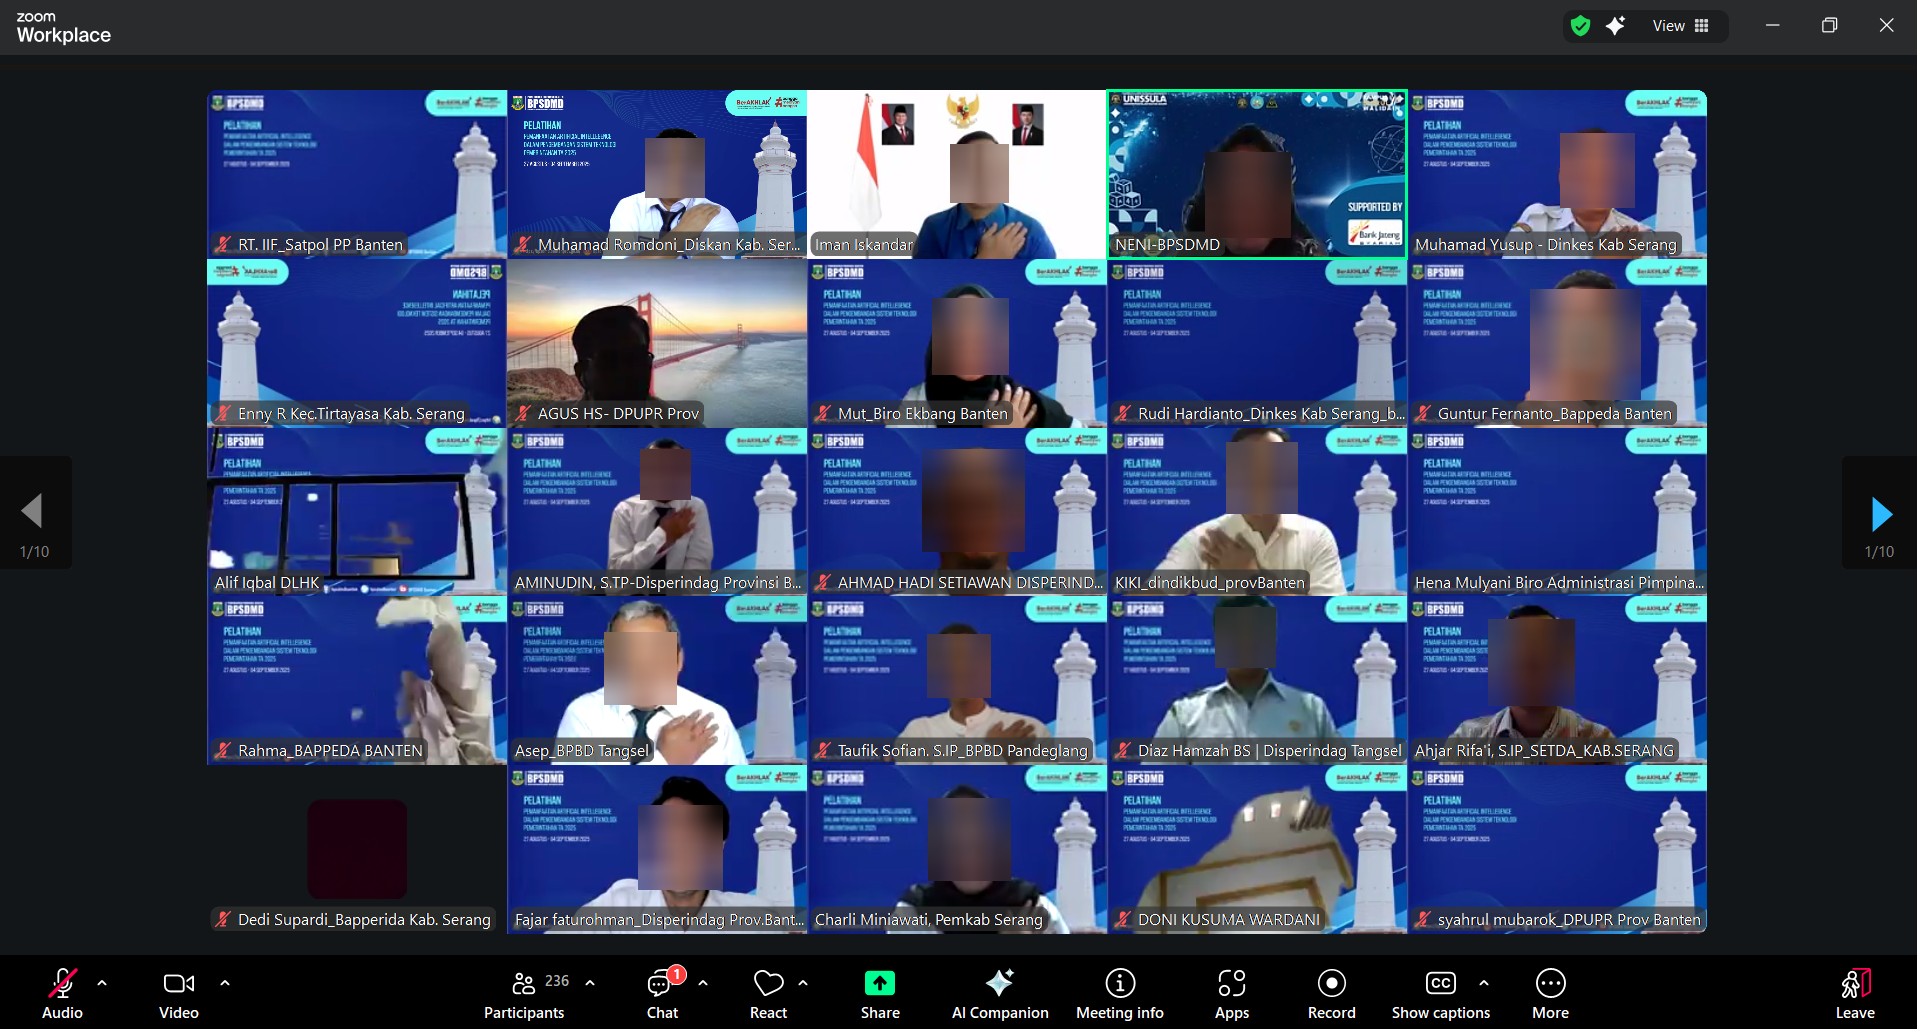Open the Participants panel
The height and width of the screenshot is (1029, 1917).
(x=524, y=993)
